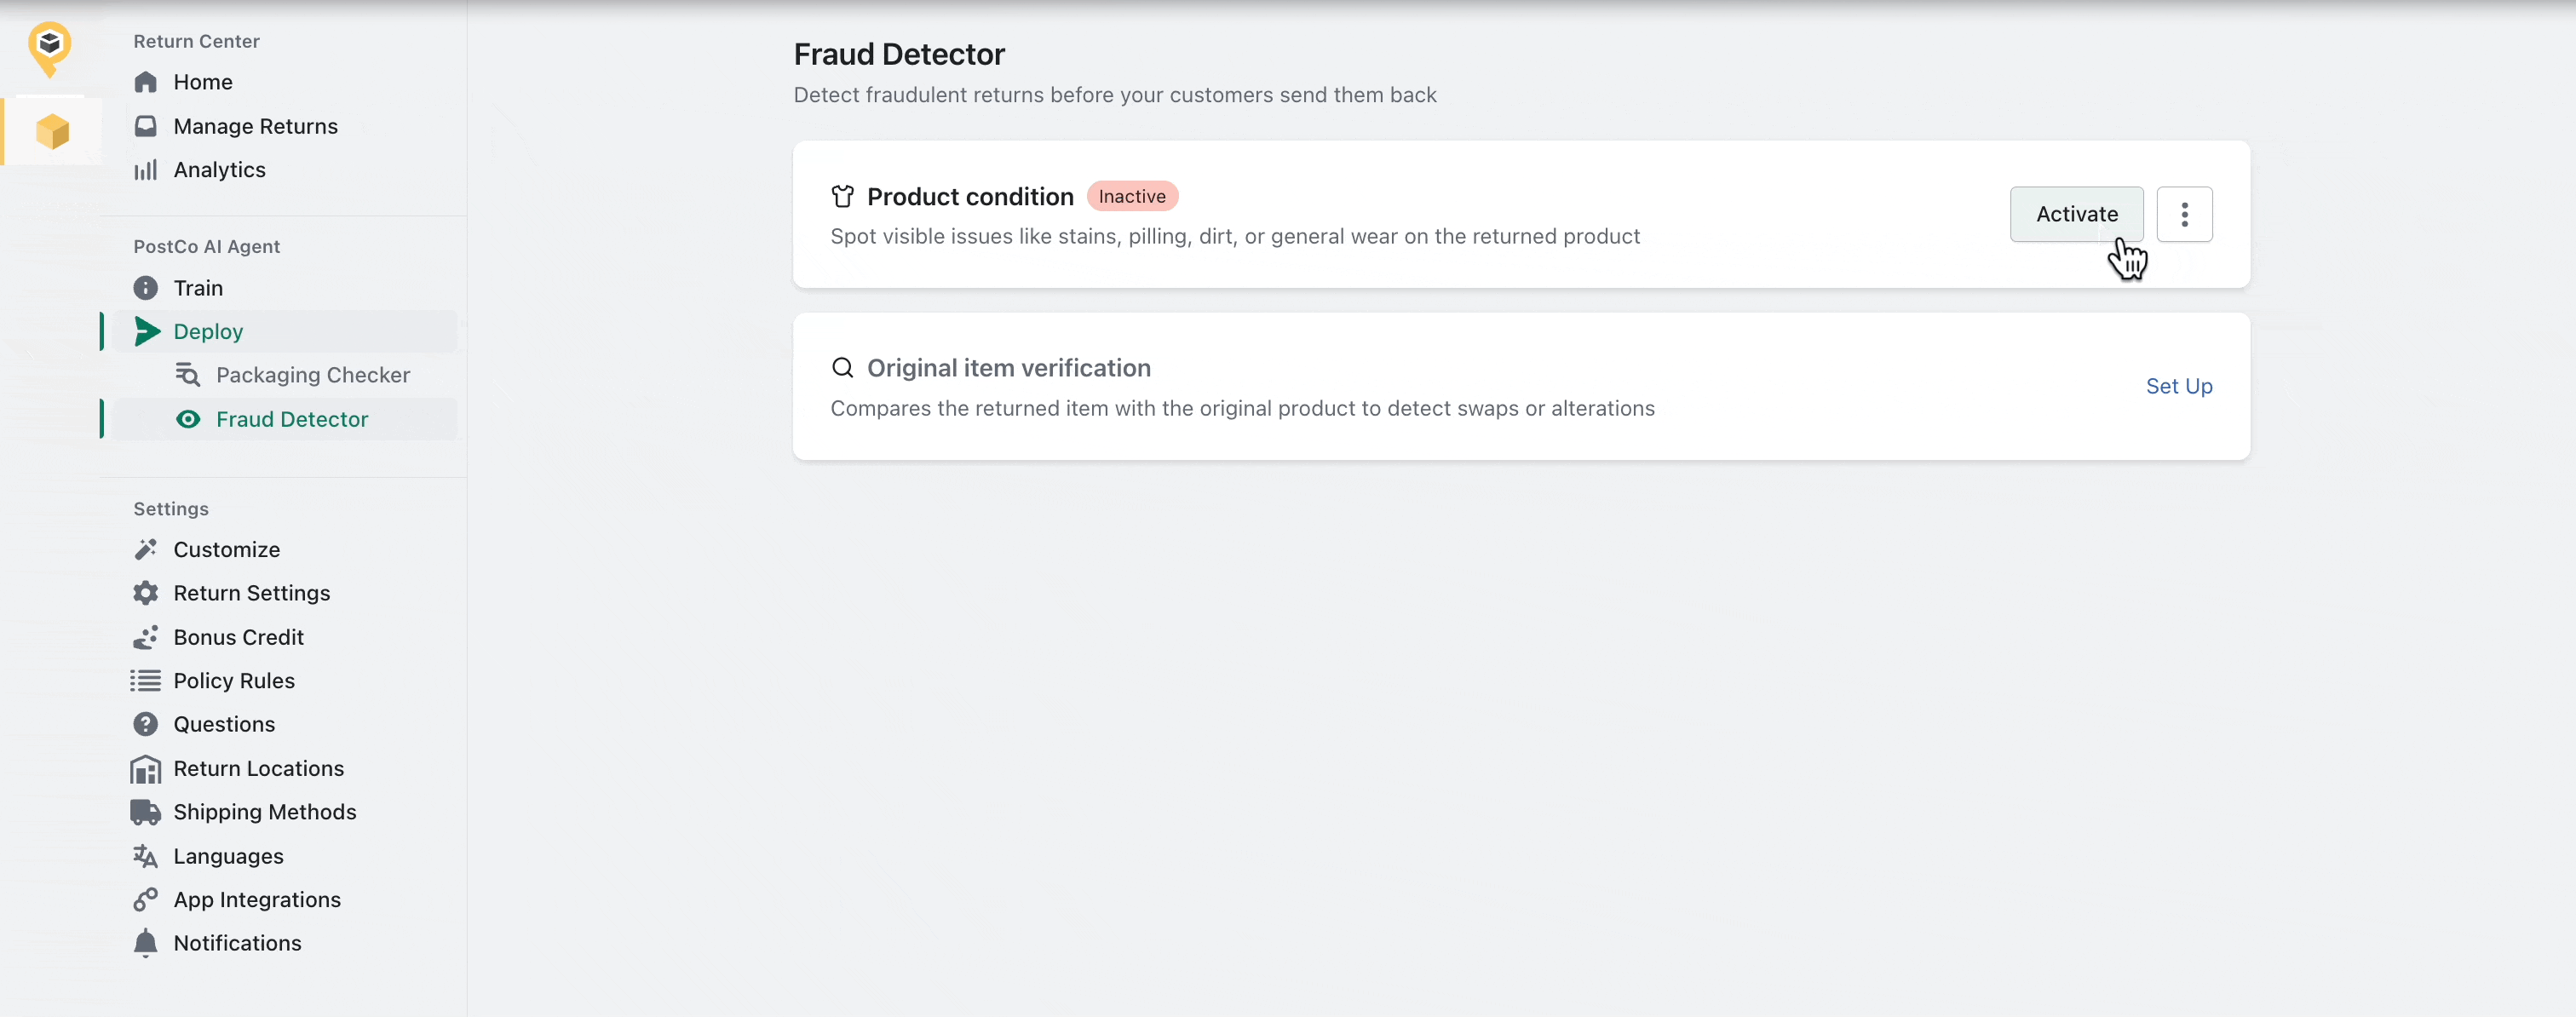Click the PostCo logo icon

tap(49, 48)
